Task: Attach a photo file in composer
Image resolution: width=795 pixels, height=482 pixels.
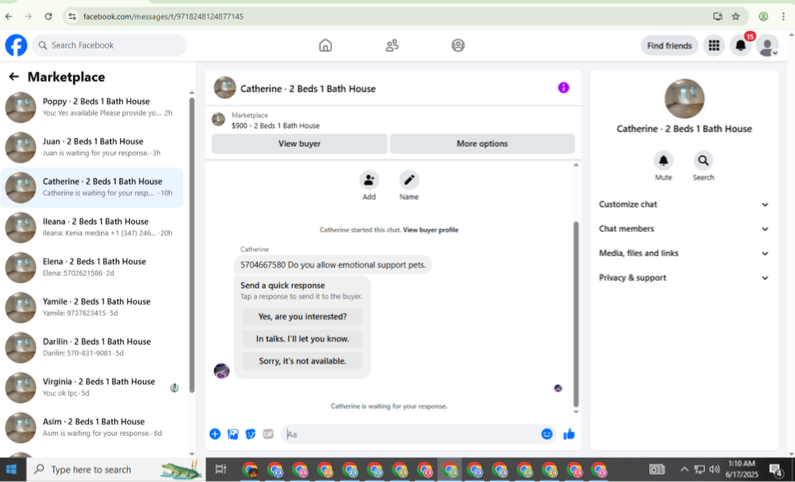Action: (x=233, y=434)
